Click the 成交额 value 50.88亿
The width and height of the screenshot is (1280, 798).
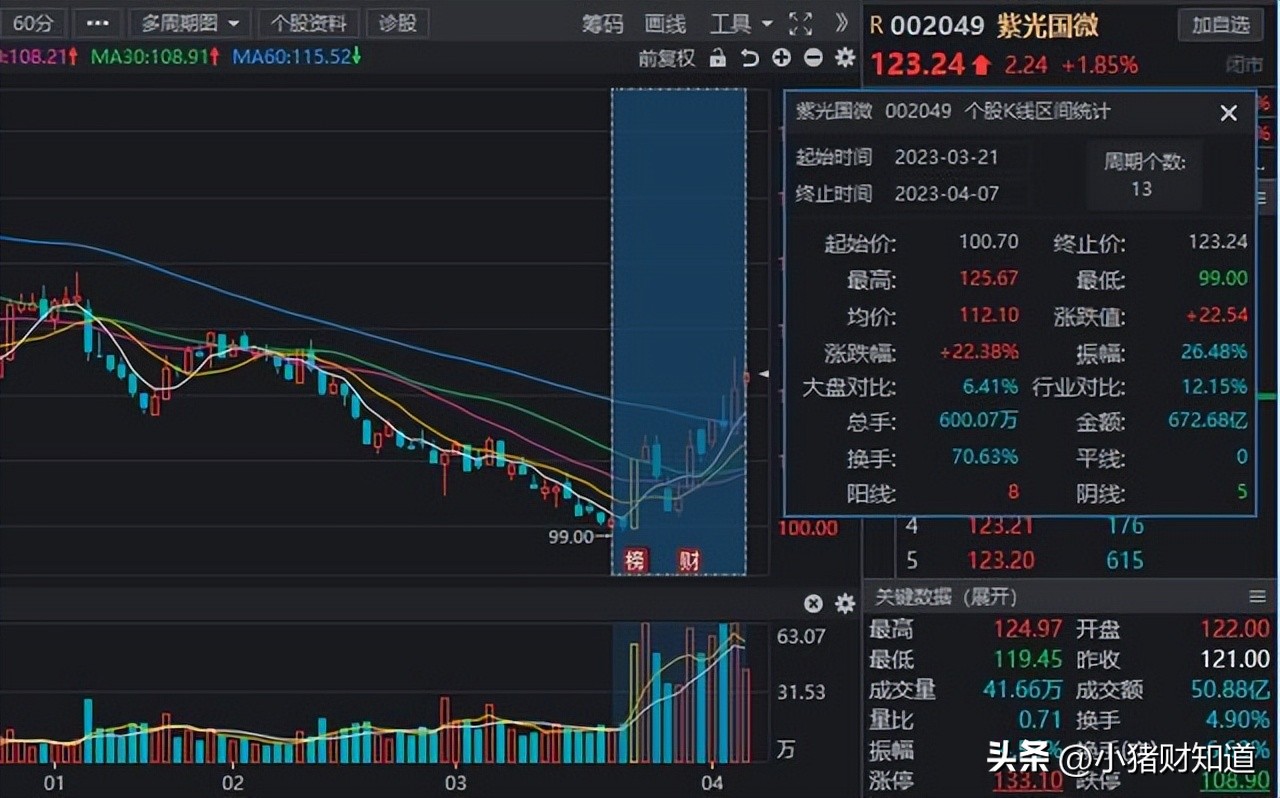coord(1231,689)
